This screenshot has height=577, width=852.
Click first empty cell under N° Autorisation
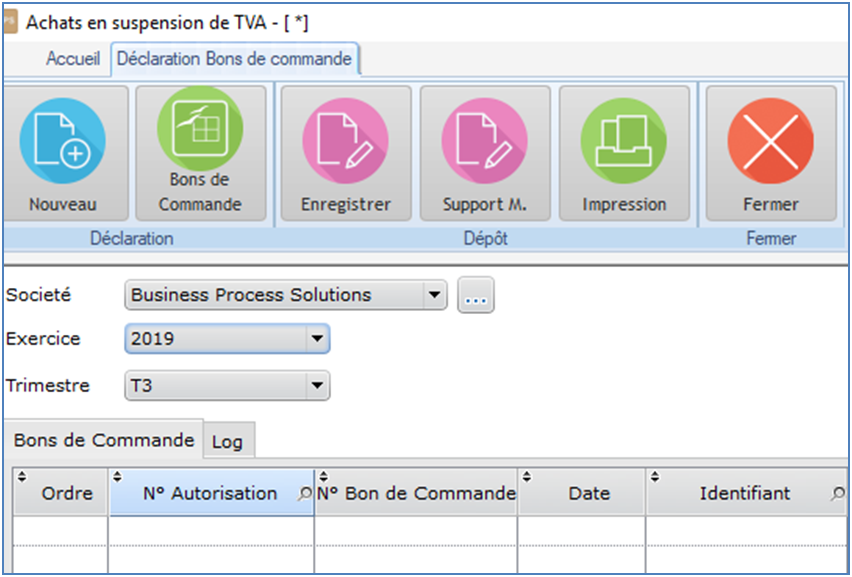[x=211, y=530]
